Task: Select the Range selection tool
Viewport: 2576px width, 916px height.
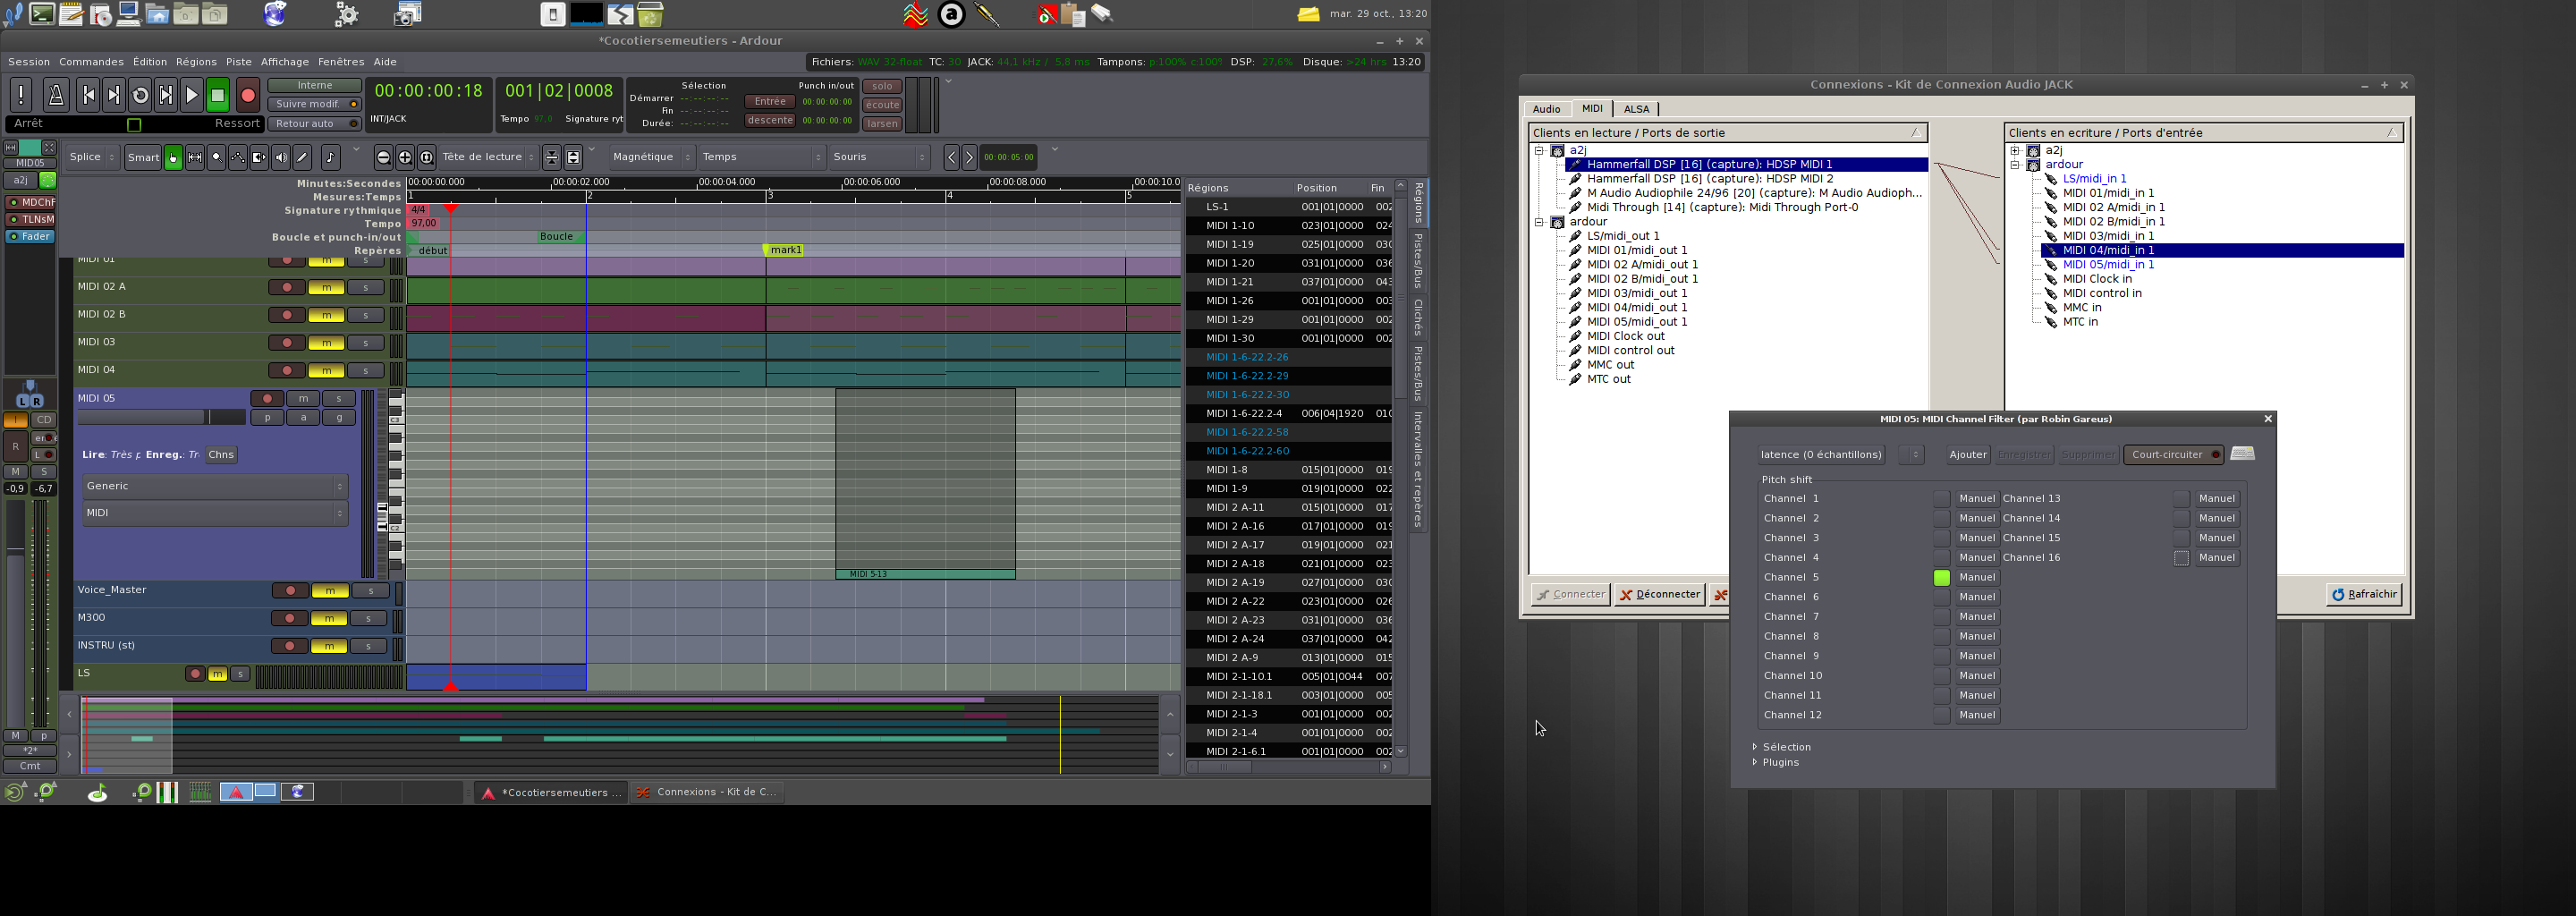Action: tap(195, 157)
